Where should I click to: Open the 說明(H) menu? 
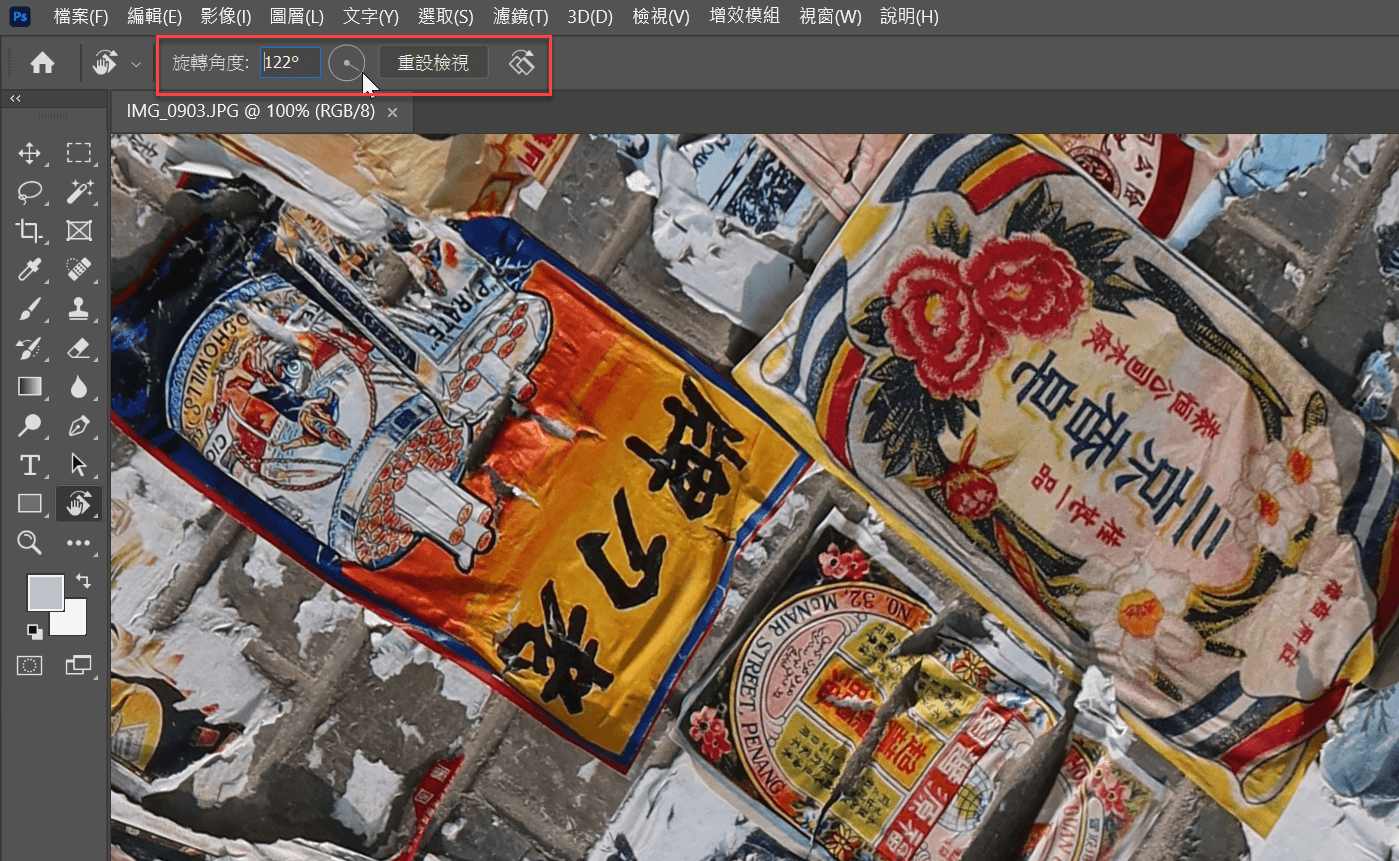pyautogui.click(x=909, y=16)
